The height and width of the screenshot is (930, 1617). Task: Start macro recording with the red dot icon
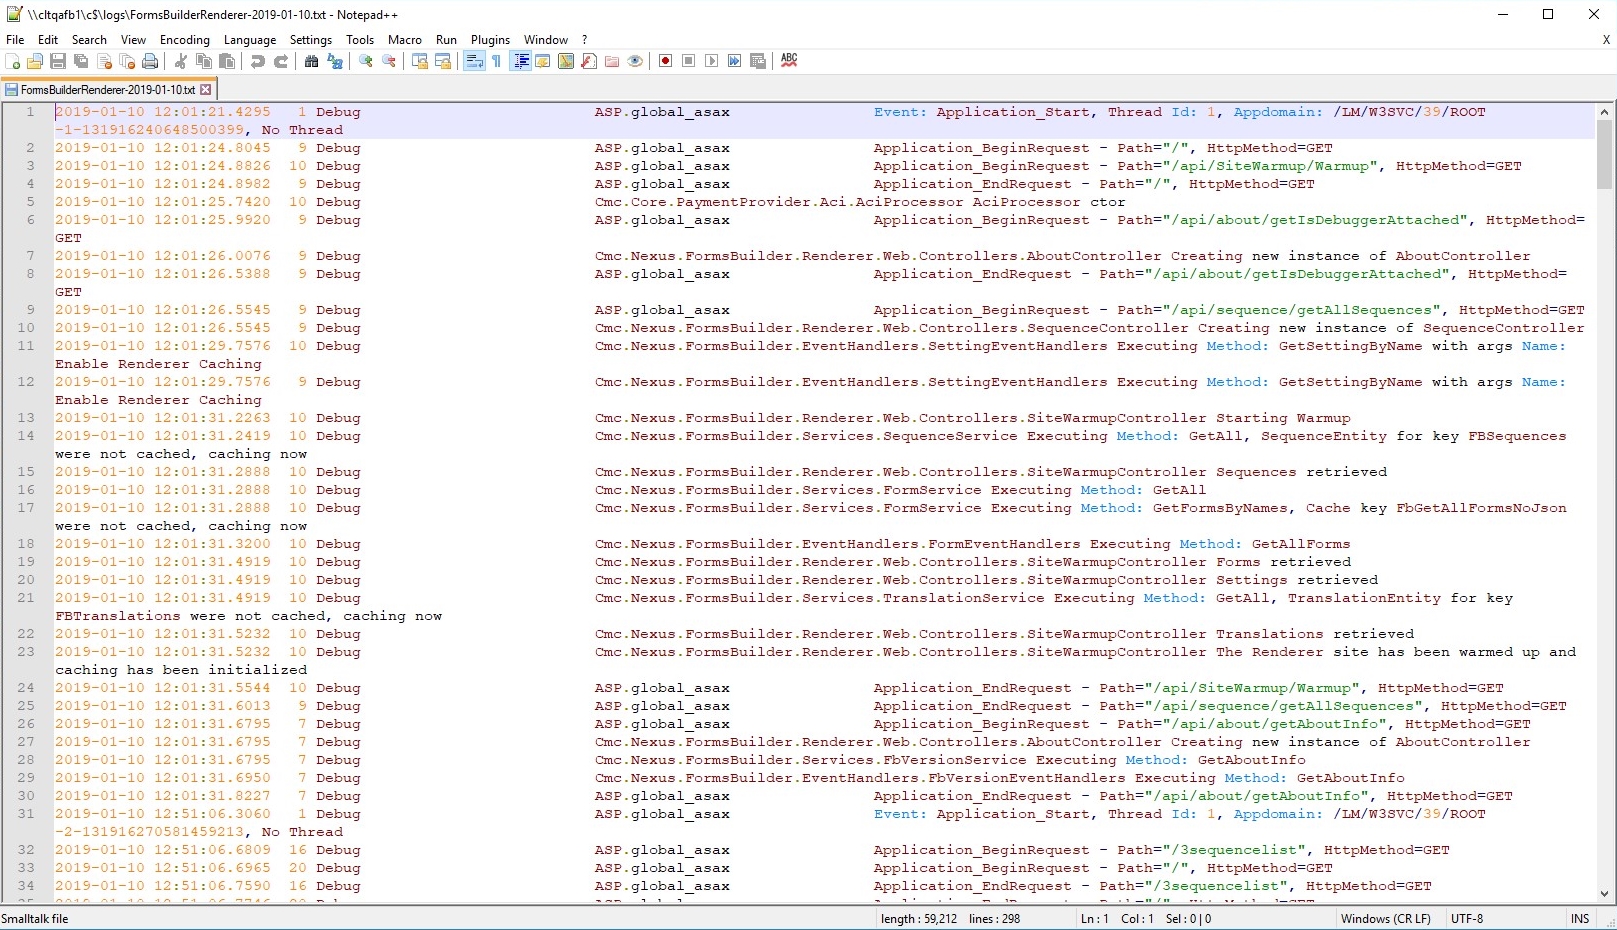click(665, 61)
